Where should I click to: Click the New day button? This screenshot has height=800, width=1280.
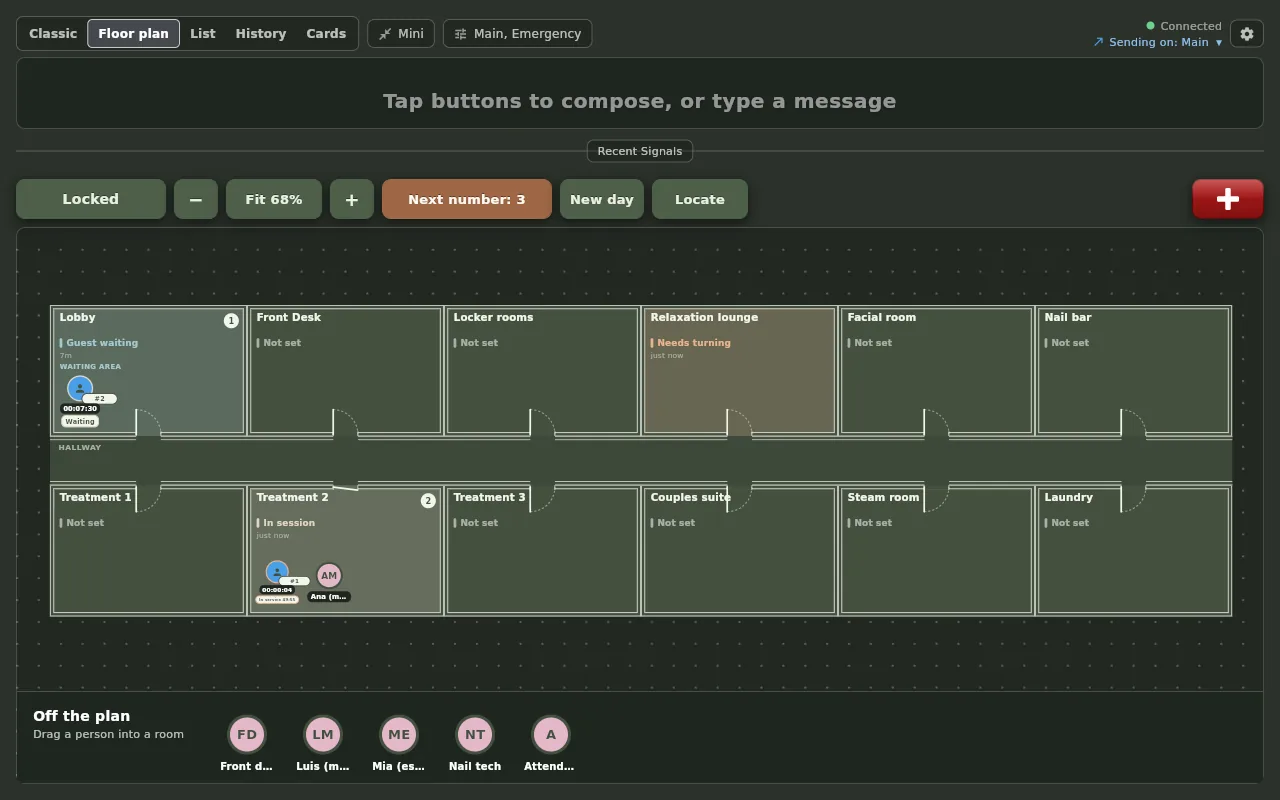pos(602,199)
